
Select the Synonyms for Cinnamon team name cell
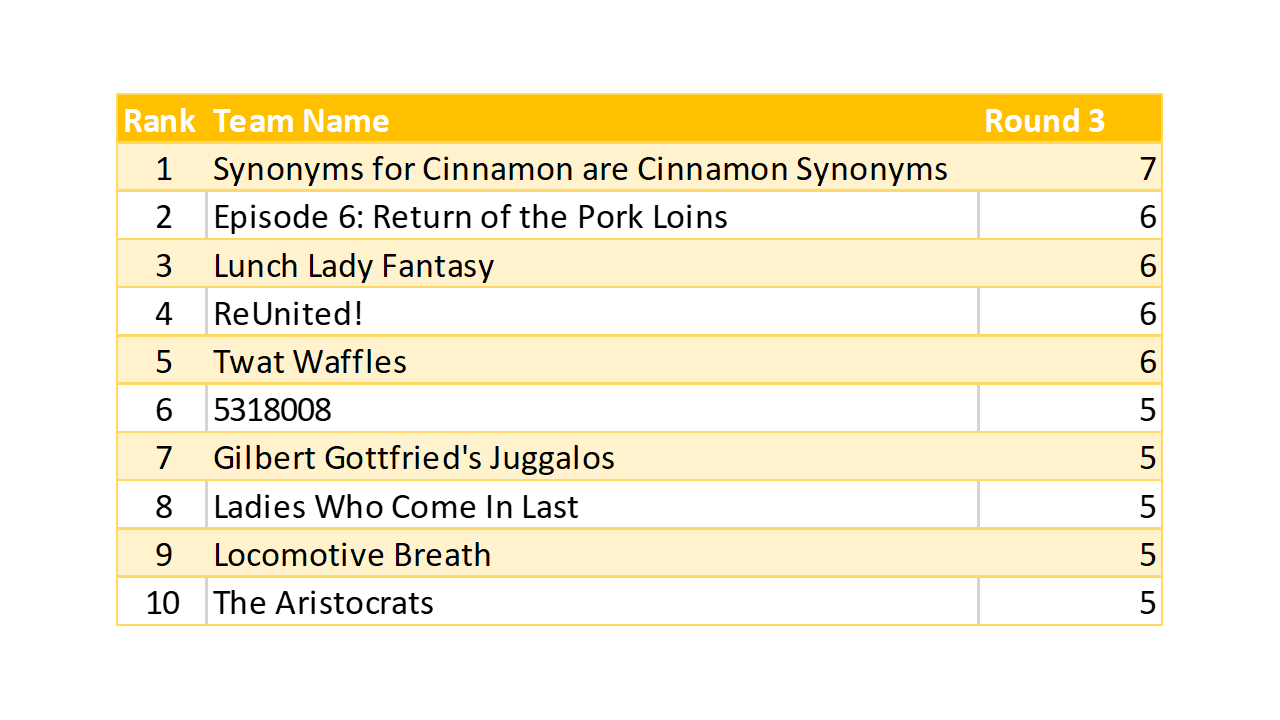click(x=580, y=169)
